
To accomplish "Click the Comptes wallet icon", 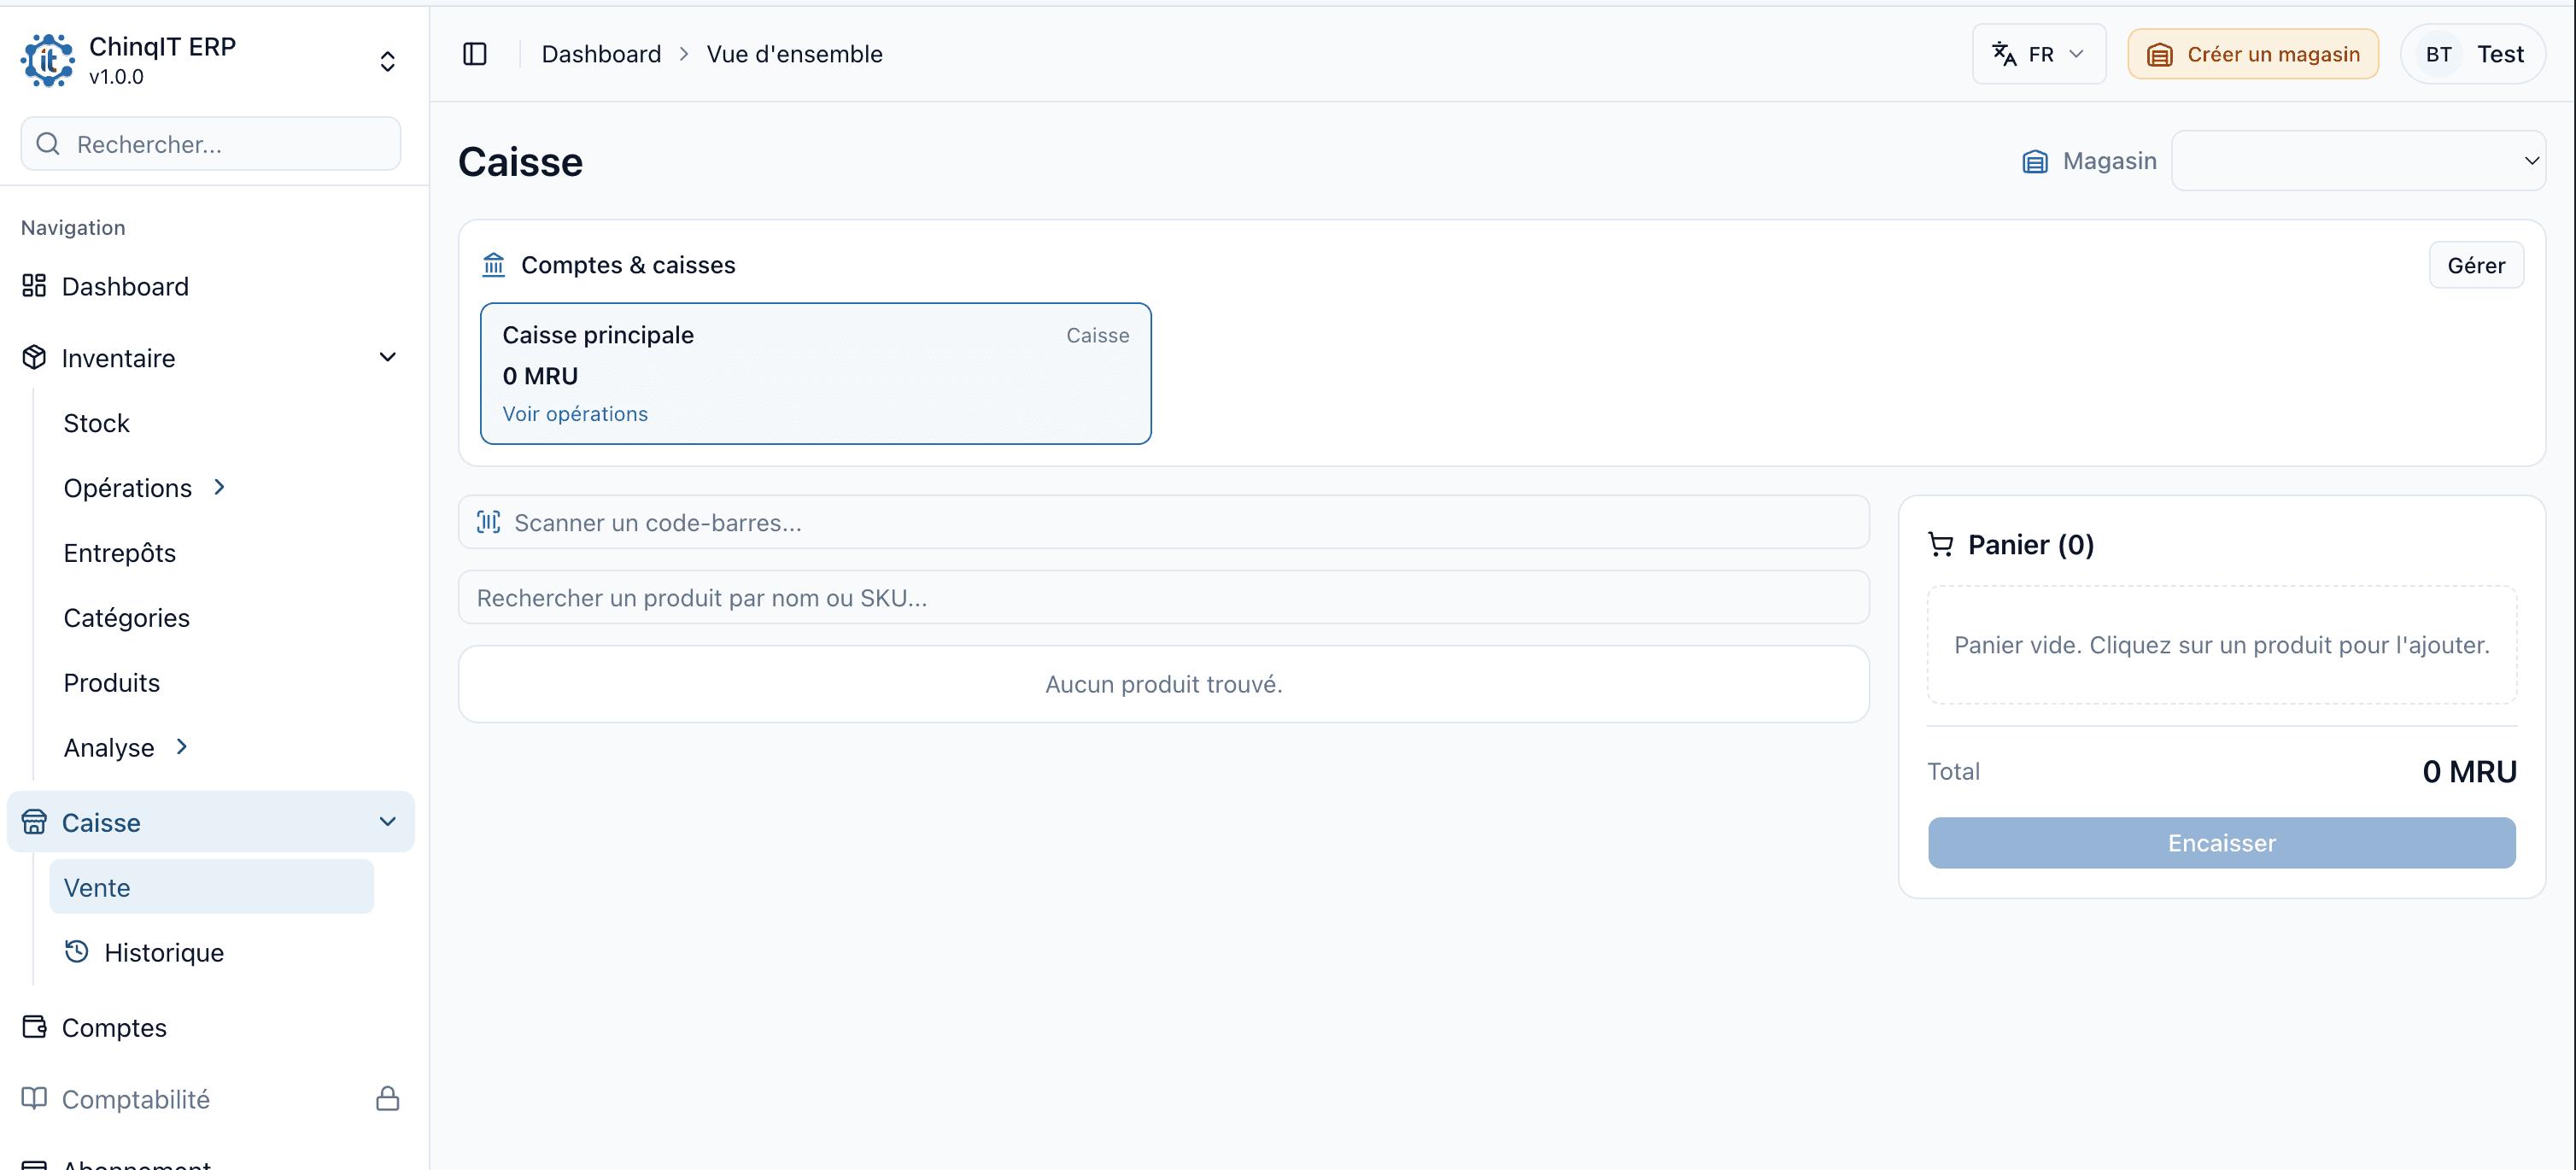I will coord(34,1027).
